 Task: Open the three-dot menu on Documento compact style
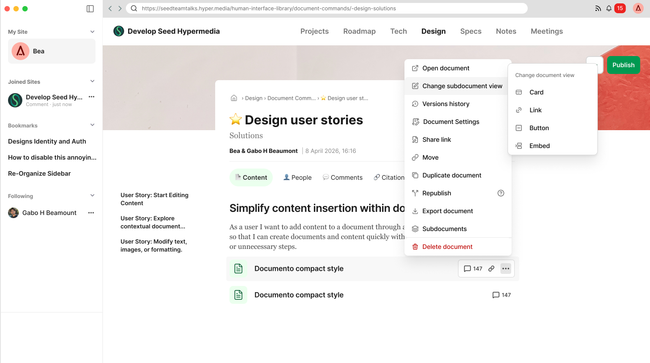(505, 269)
